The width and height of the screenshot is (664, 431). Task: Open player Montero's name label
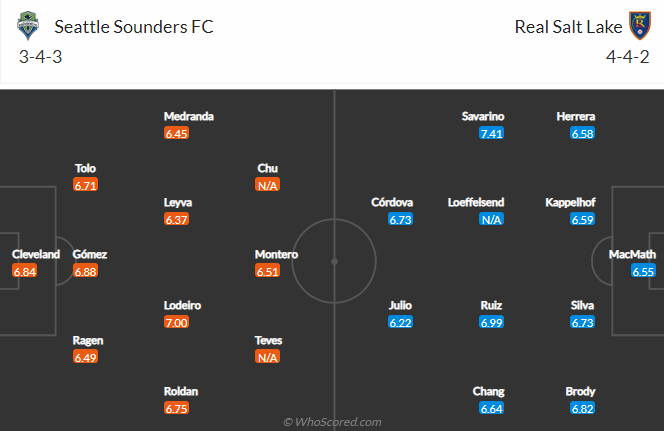[x=277, y=254]
